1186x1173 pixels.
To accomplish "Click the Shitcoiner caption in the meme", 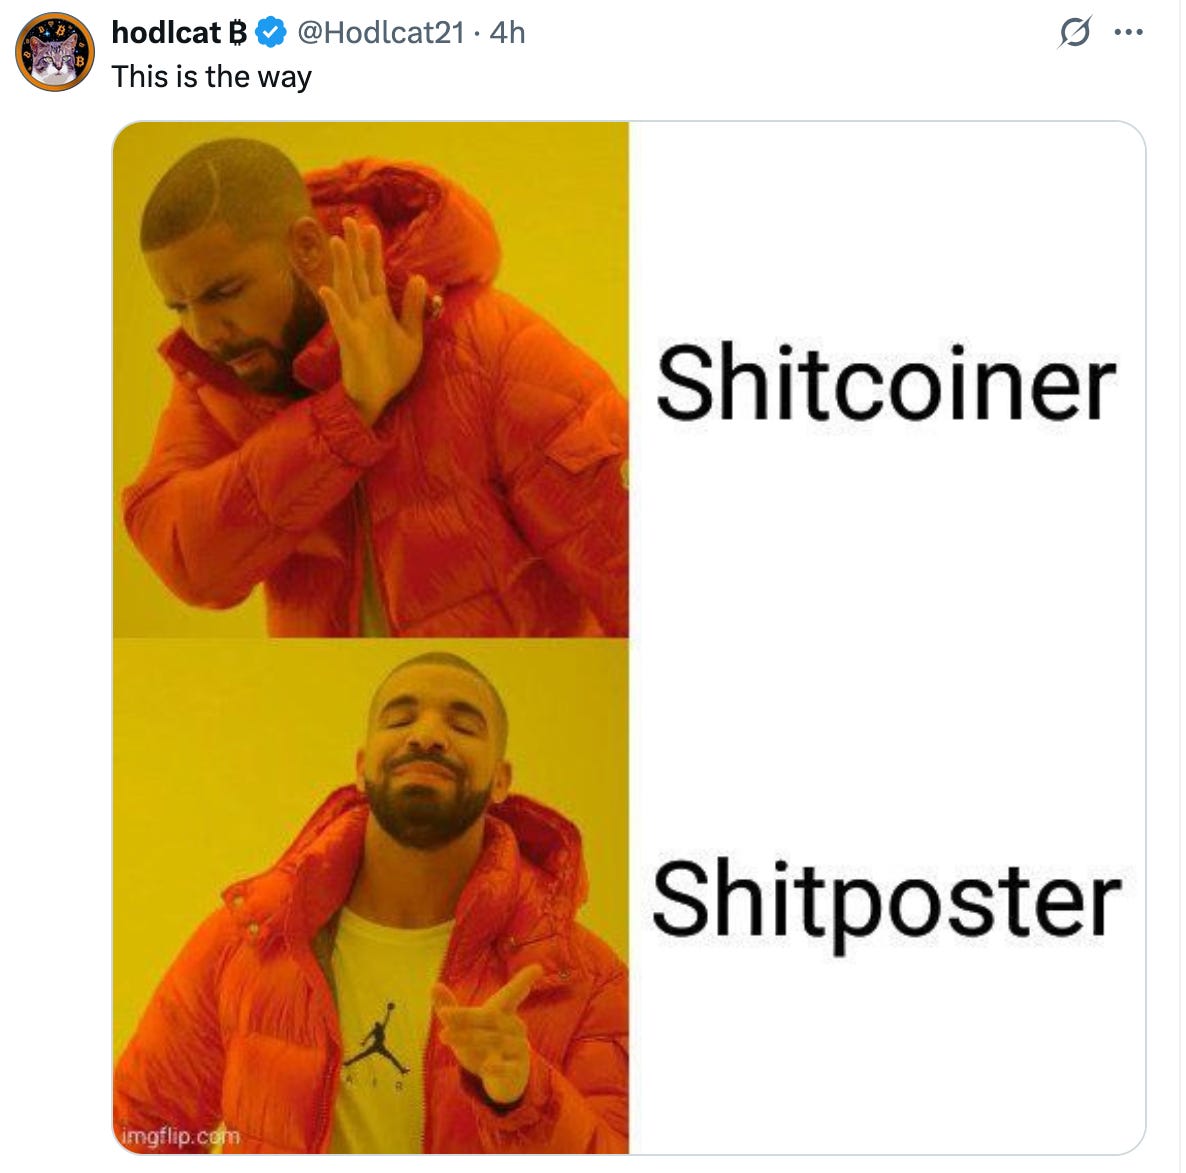I will (886, 382).
